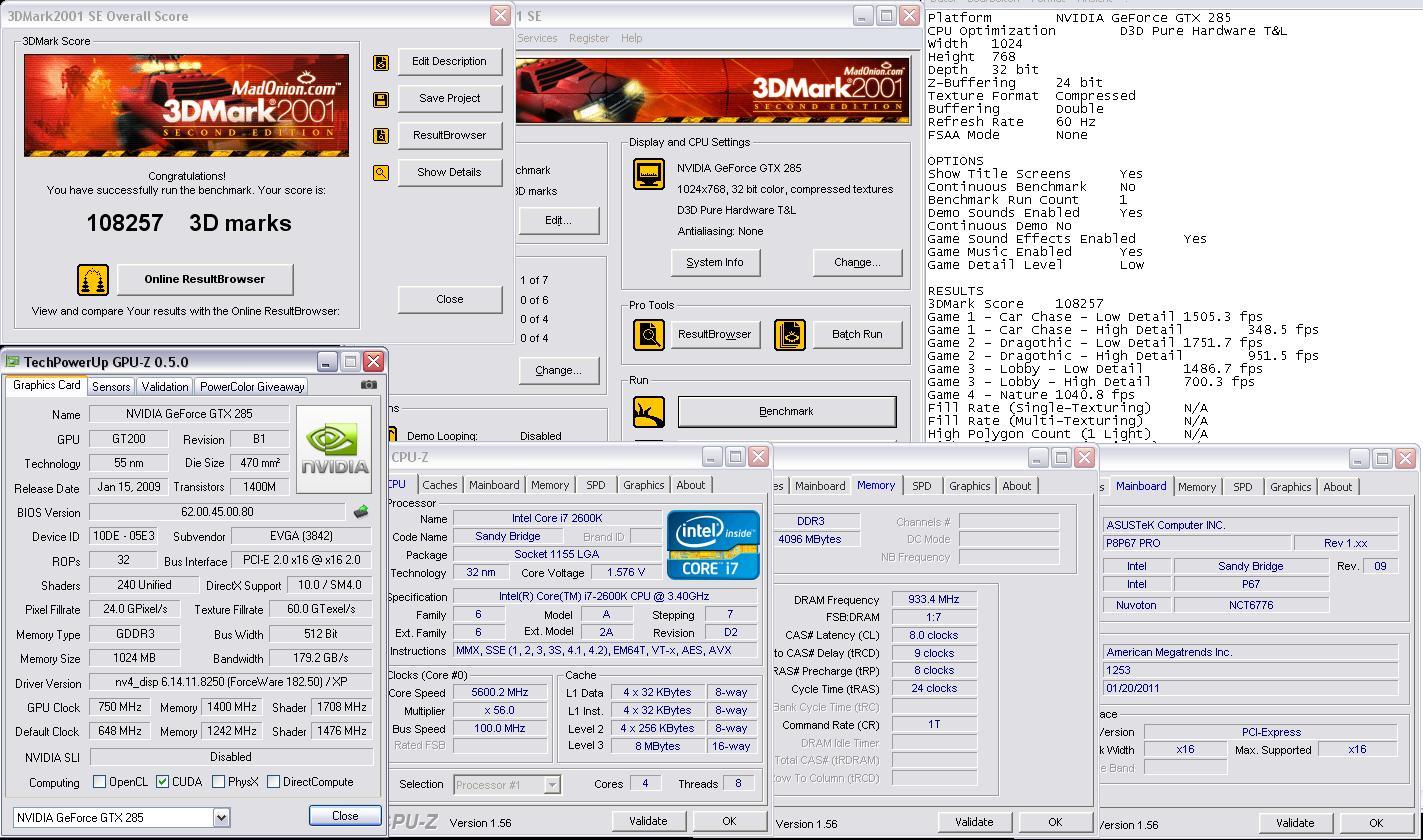
Task: Click the GPU-Z title bar application icon
Action: (x=13, y=362)
